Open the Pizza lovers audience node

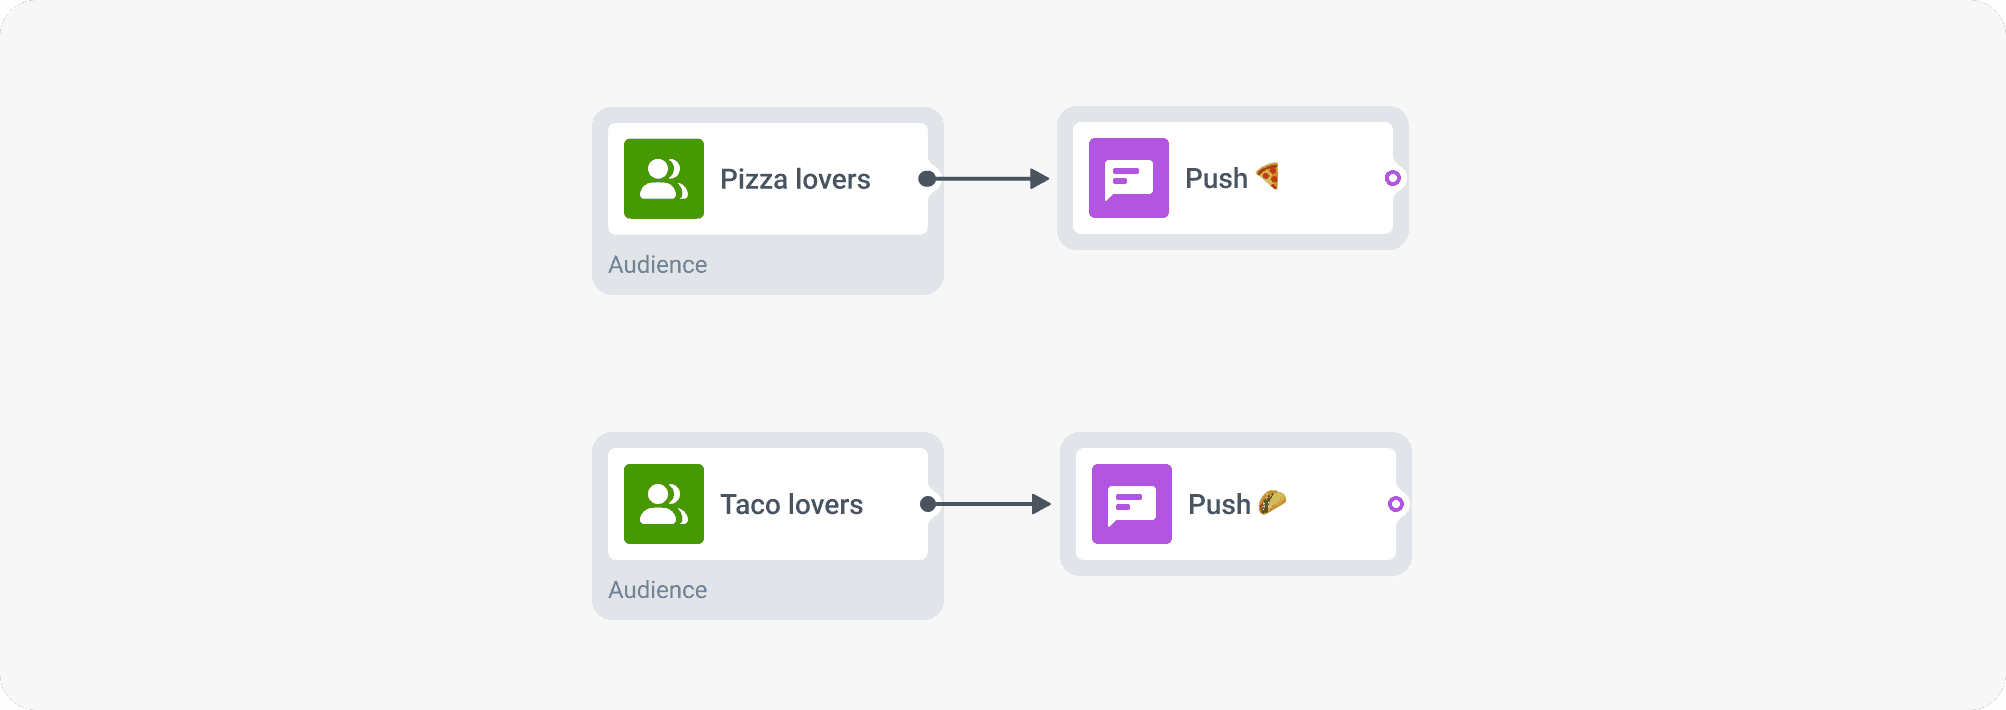(795, 179)
